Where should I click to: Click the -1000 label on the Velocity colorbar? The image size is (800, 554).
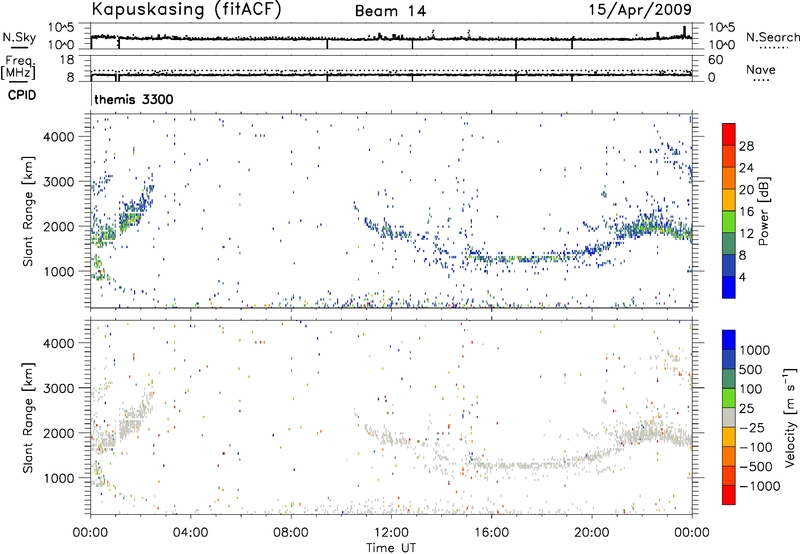coord(760,486)
